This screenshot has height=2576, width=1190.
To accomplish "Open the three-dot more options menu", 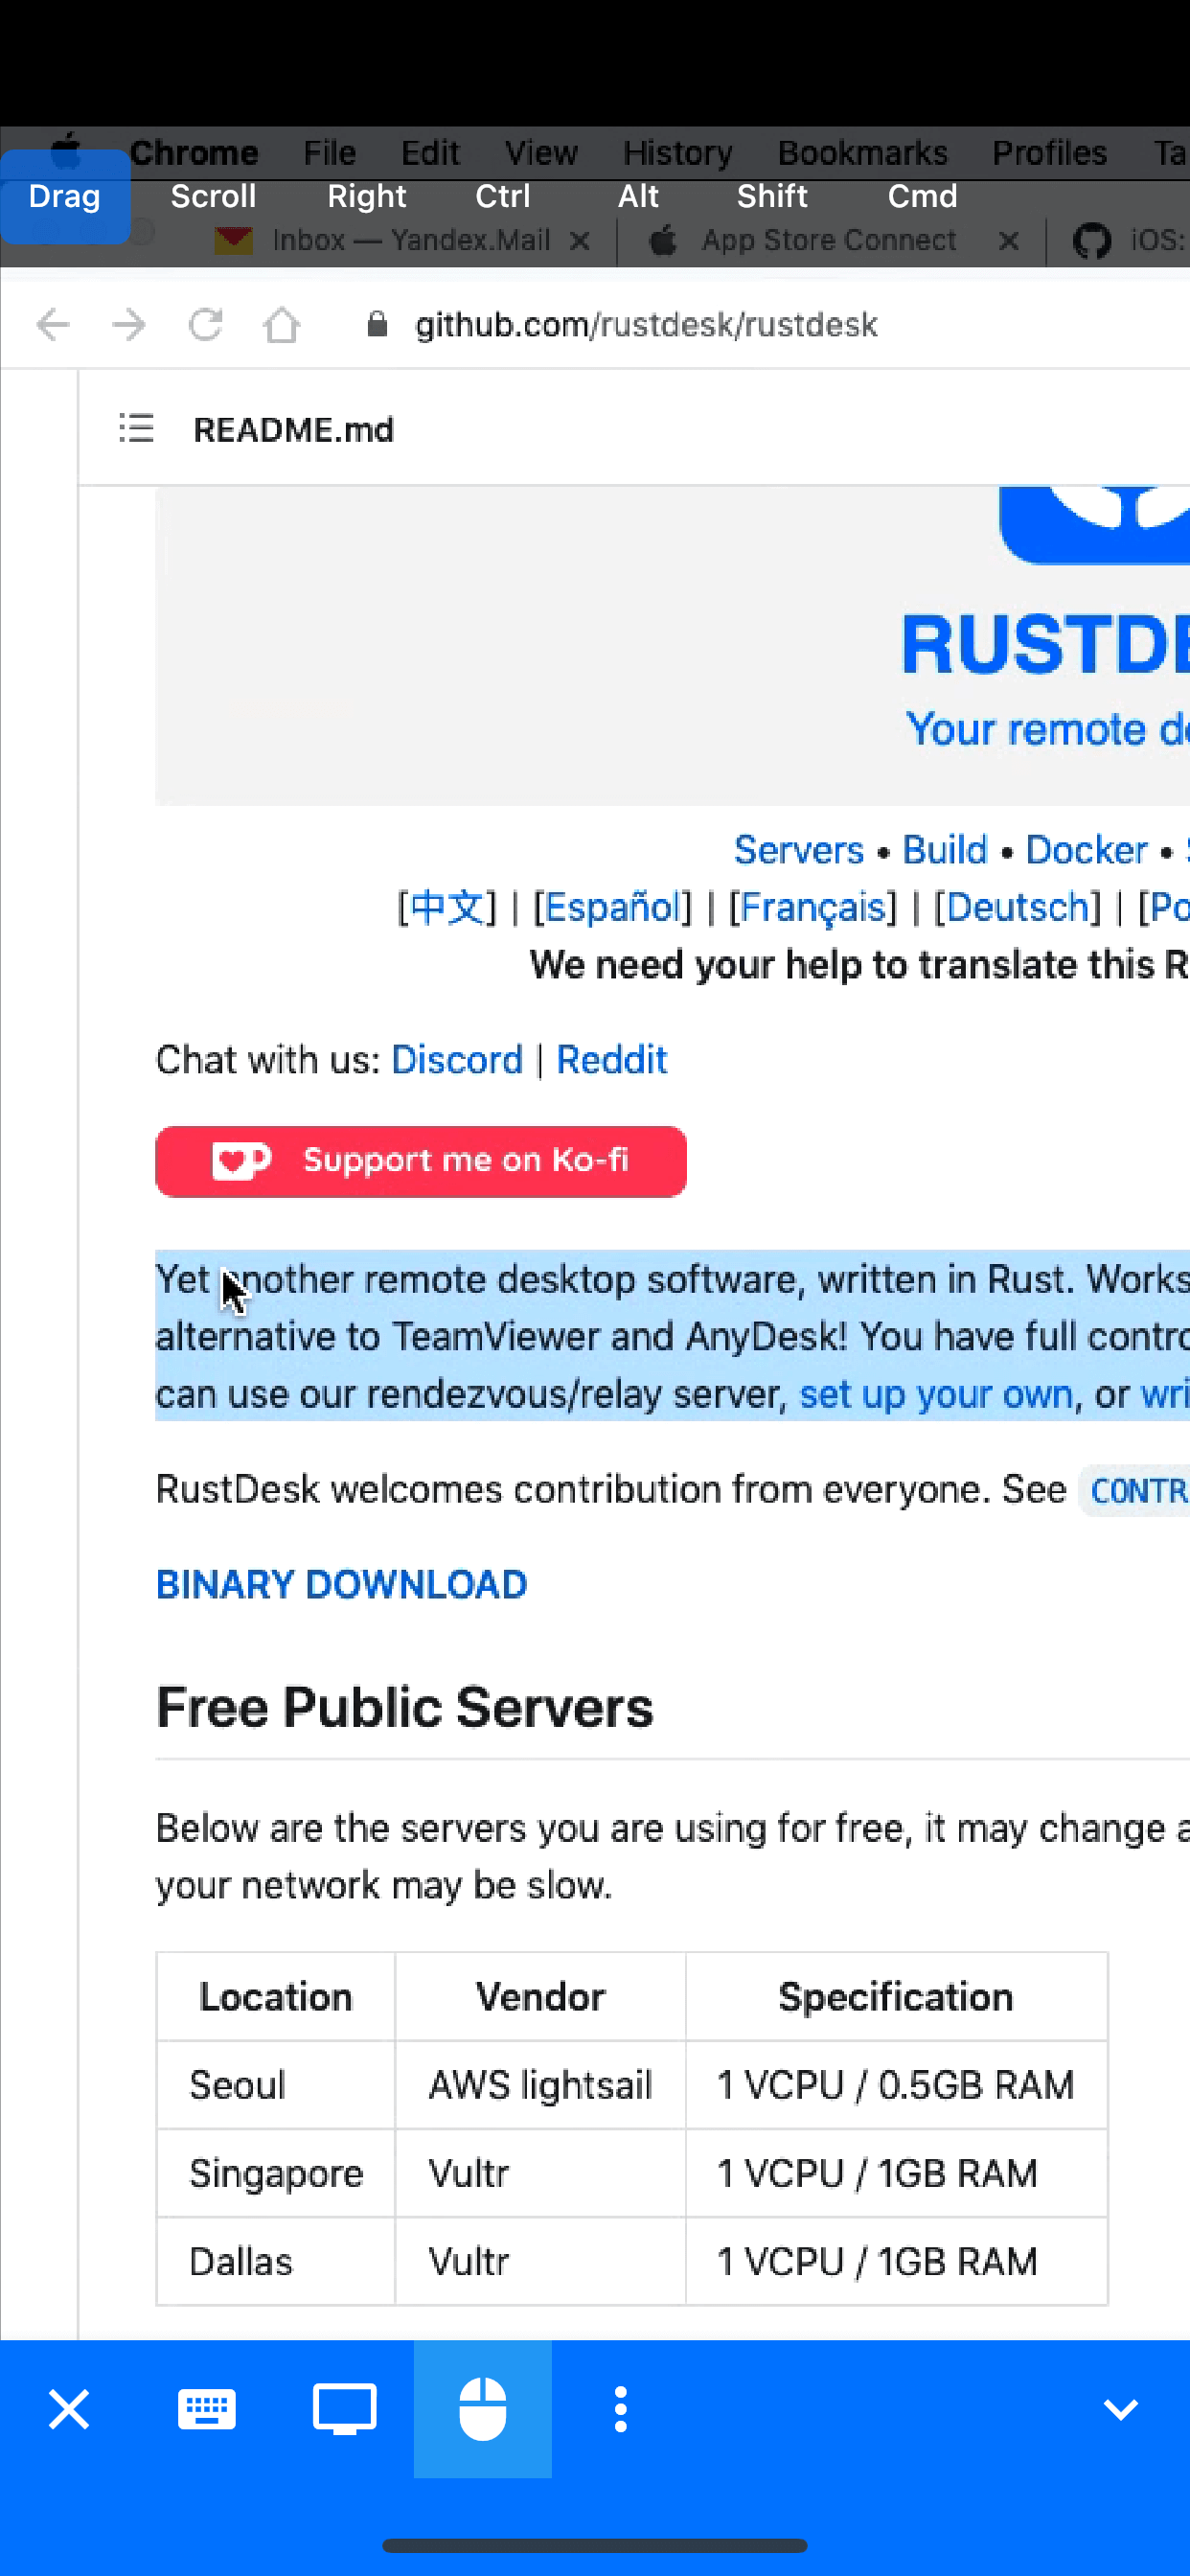I will pos(621,2409).
